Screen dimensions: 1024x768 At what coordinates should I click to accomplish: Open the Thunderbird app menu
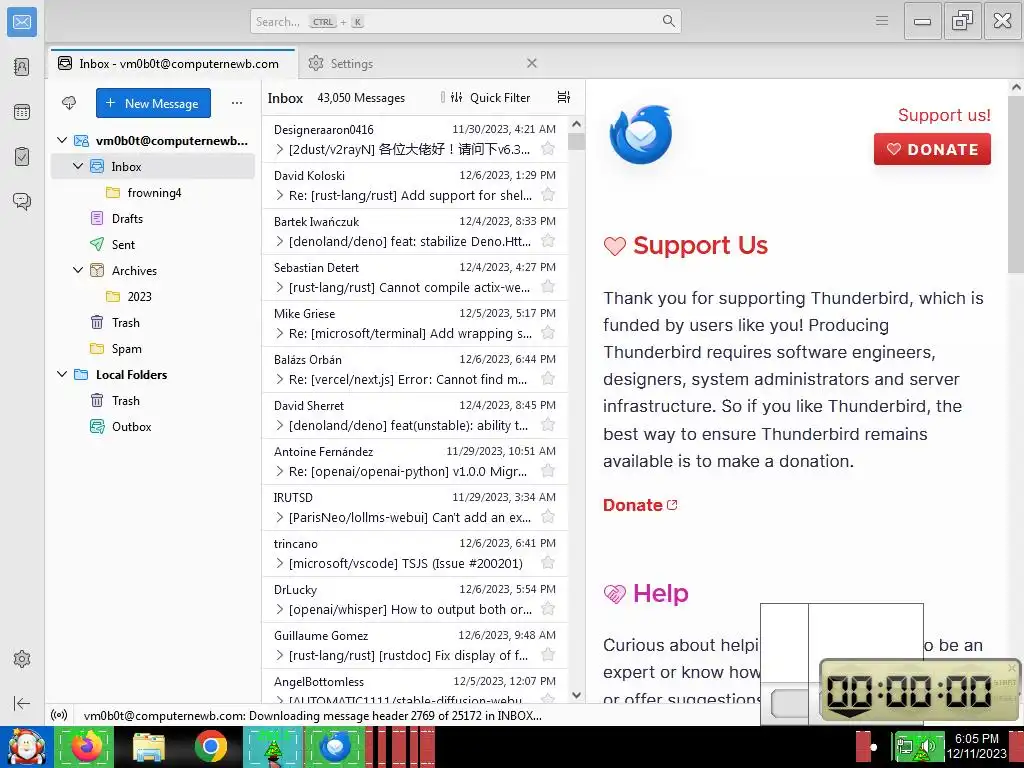(882, 21)
